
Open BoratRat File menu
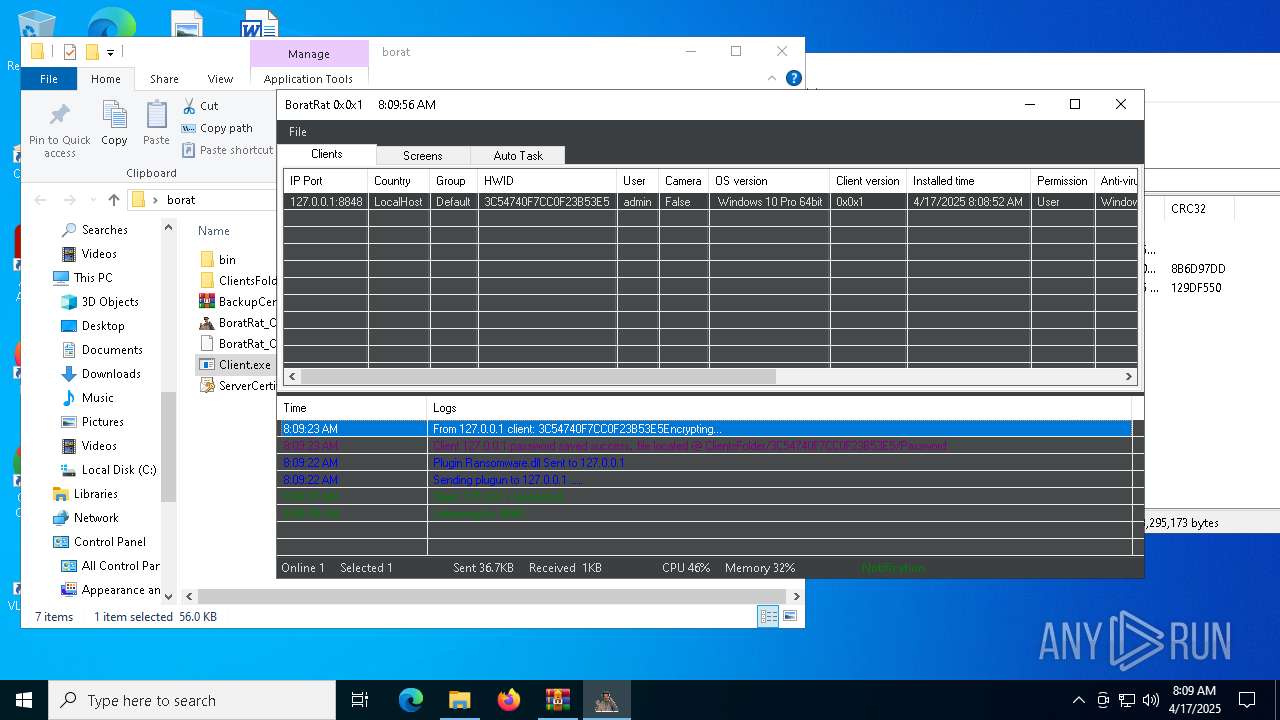(297, 132)
